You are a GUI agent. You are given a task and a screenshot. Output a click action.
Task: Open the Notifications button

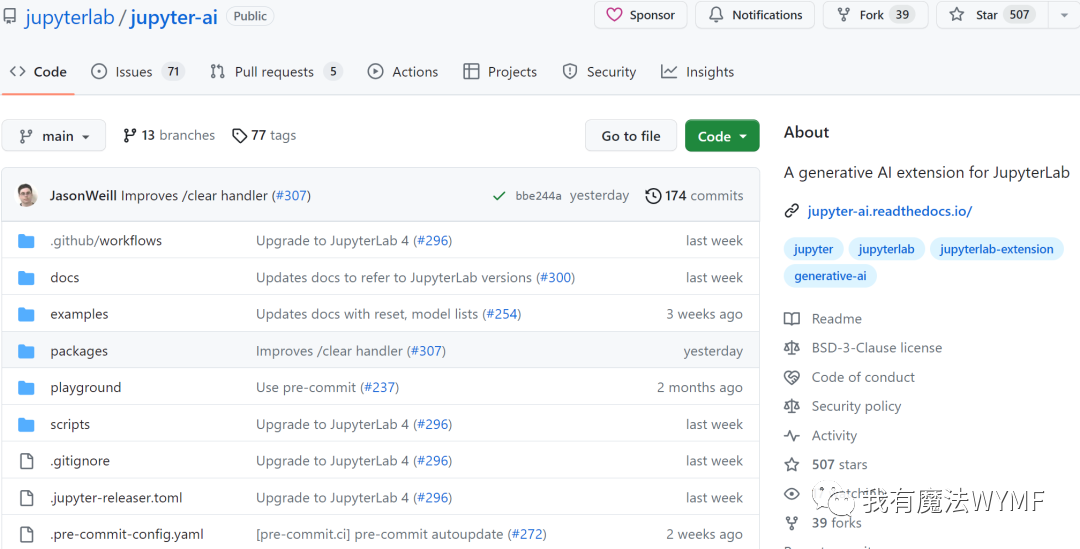(x=754, y=14)
